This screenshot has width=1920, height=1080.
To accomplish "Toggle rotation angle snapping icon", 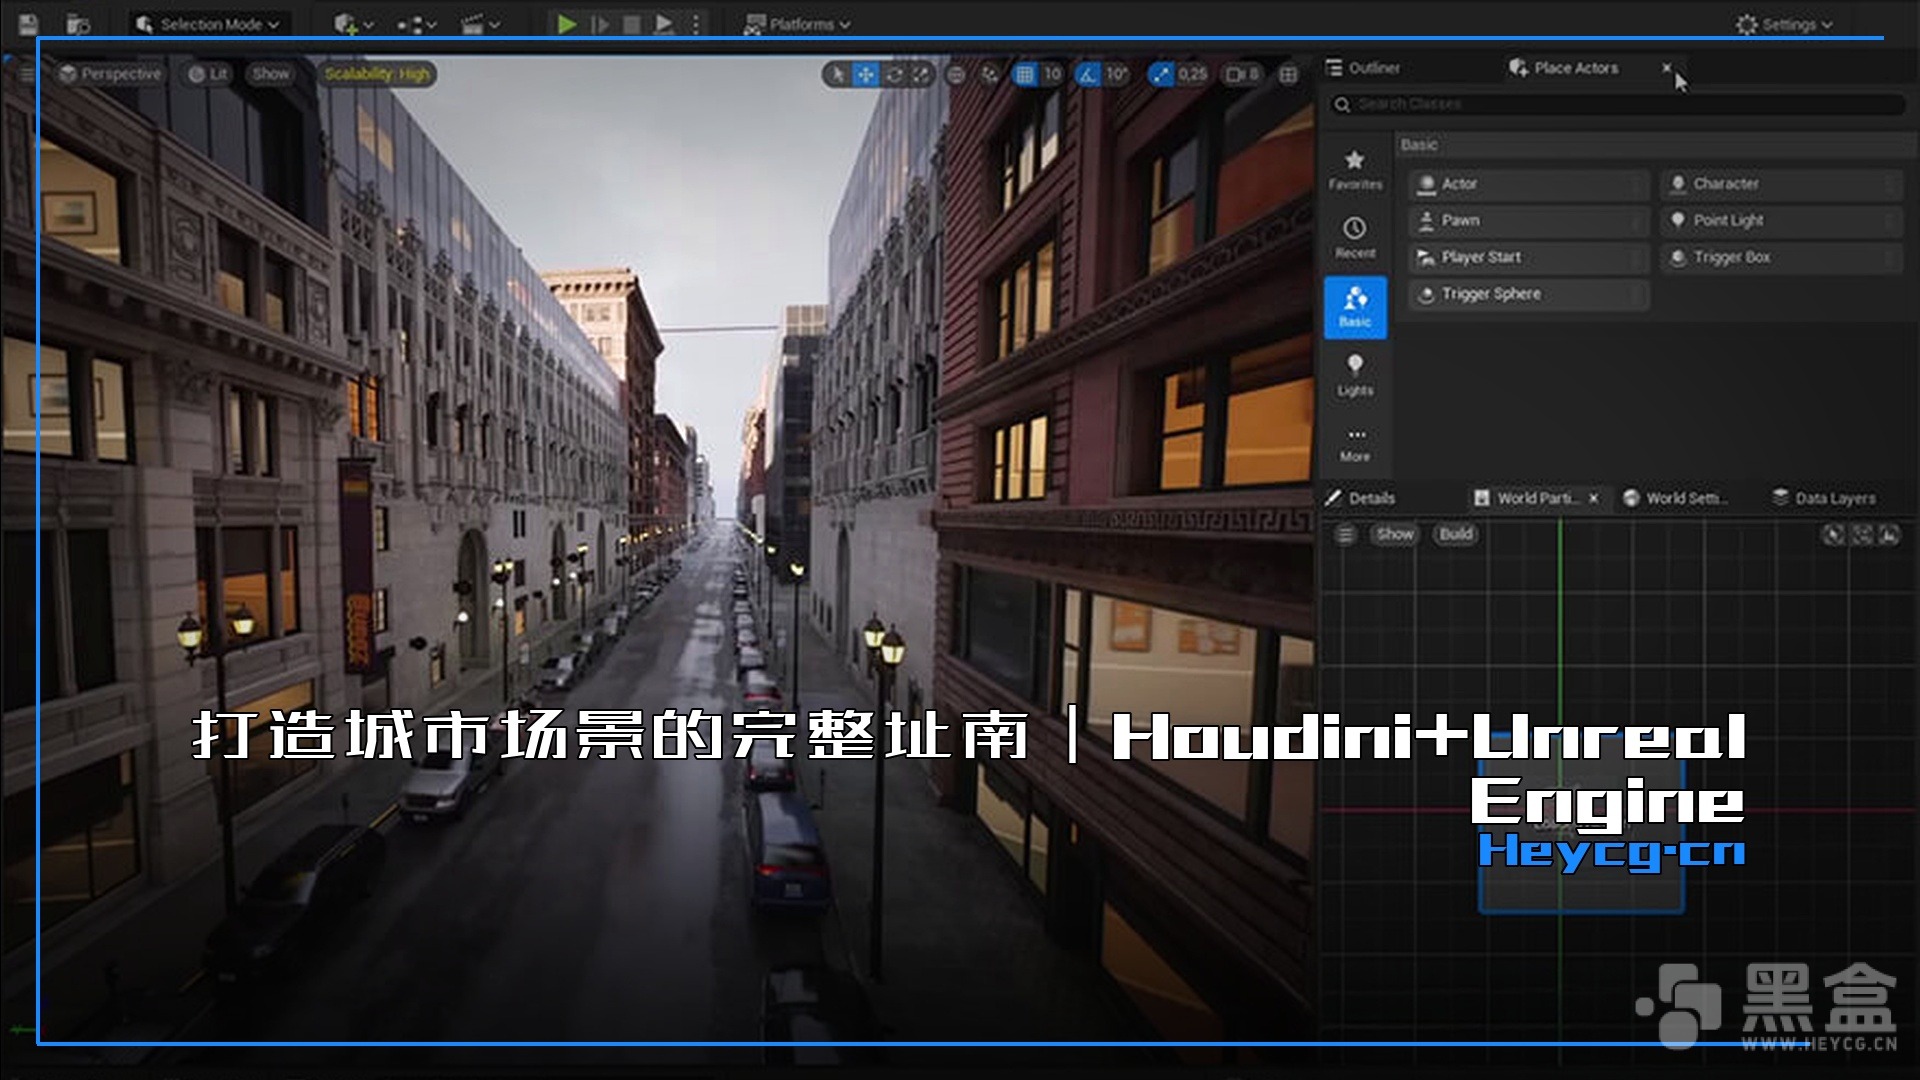I will [1087, 74].
